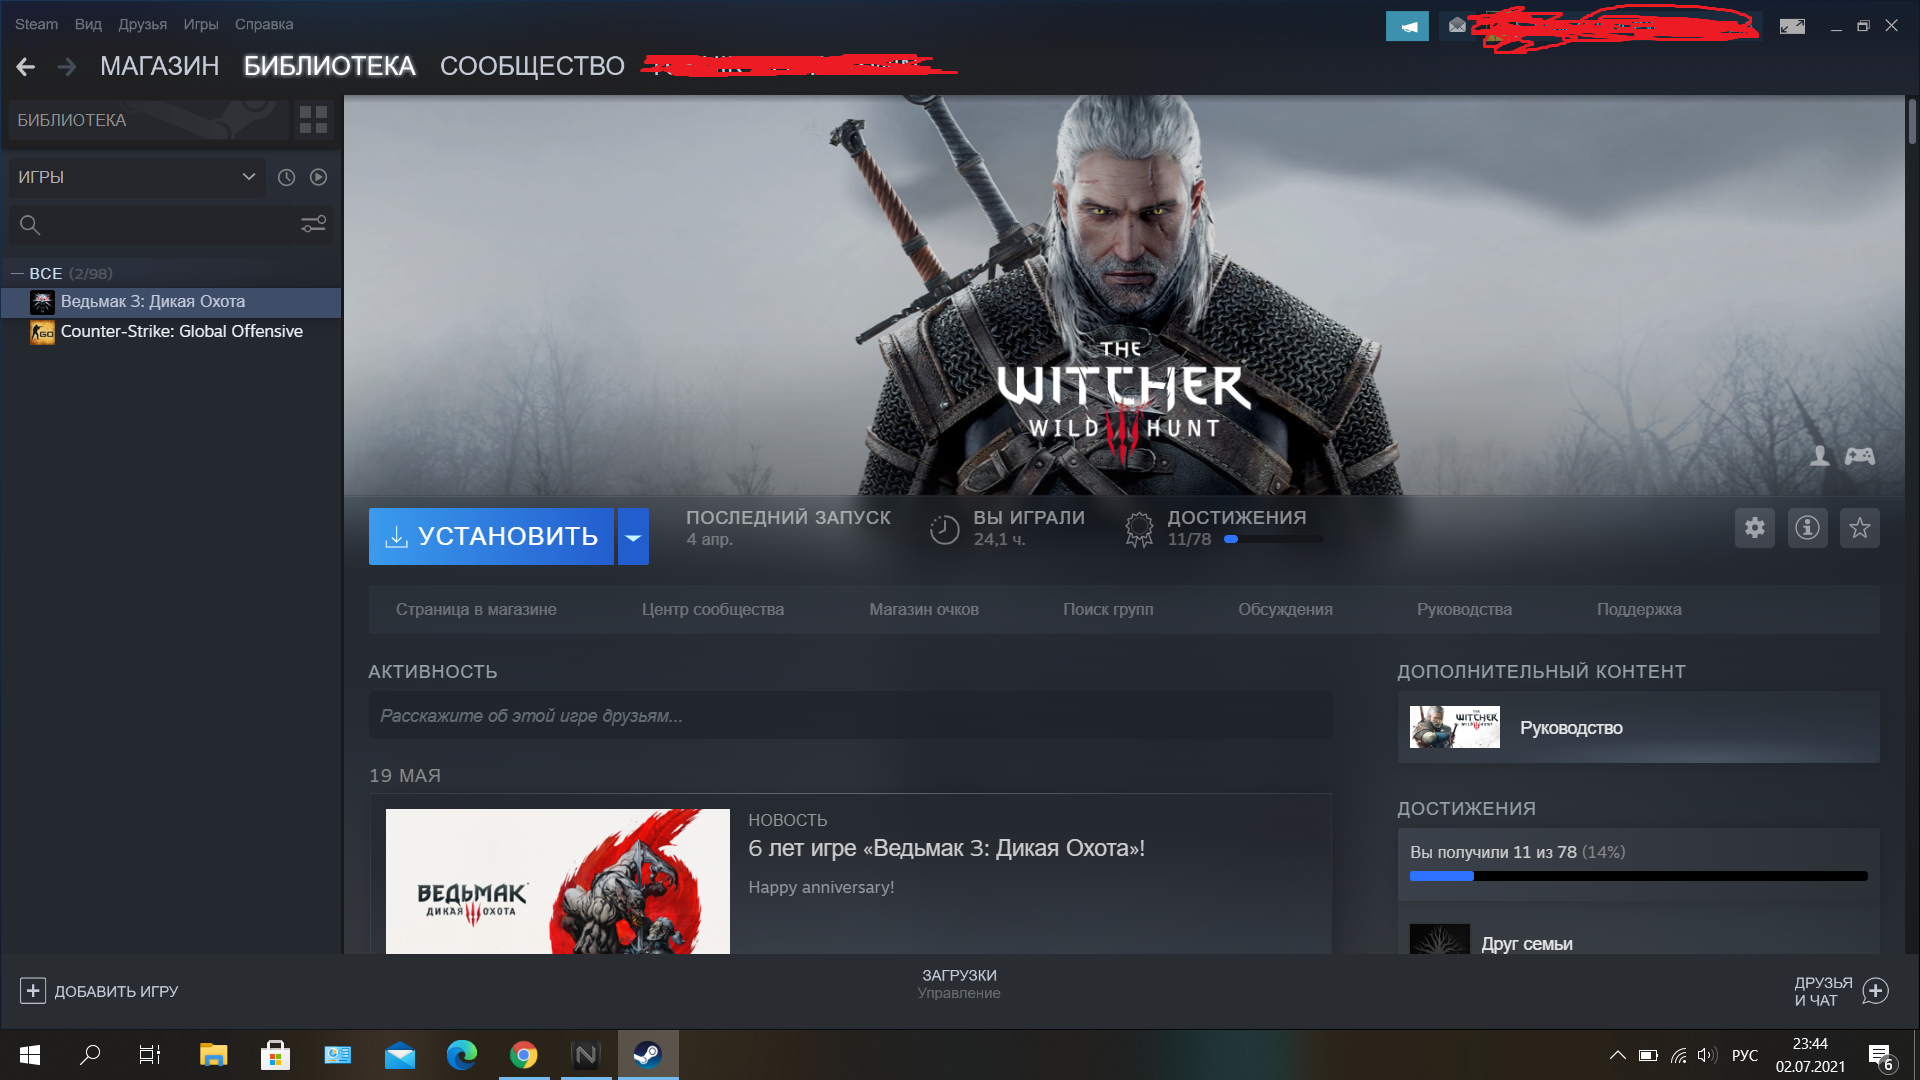Go back with the back arrow
The image size is (1920, 1080).
(x=26, y=67)
